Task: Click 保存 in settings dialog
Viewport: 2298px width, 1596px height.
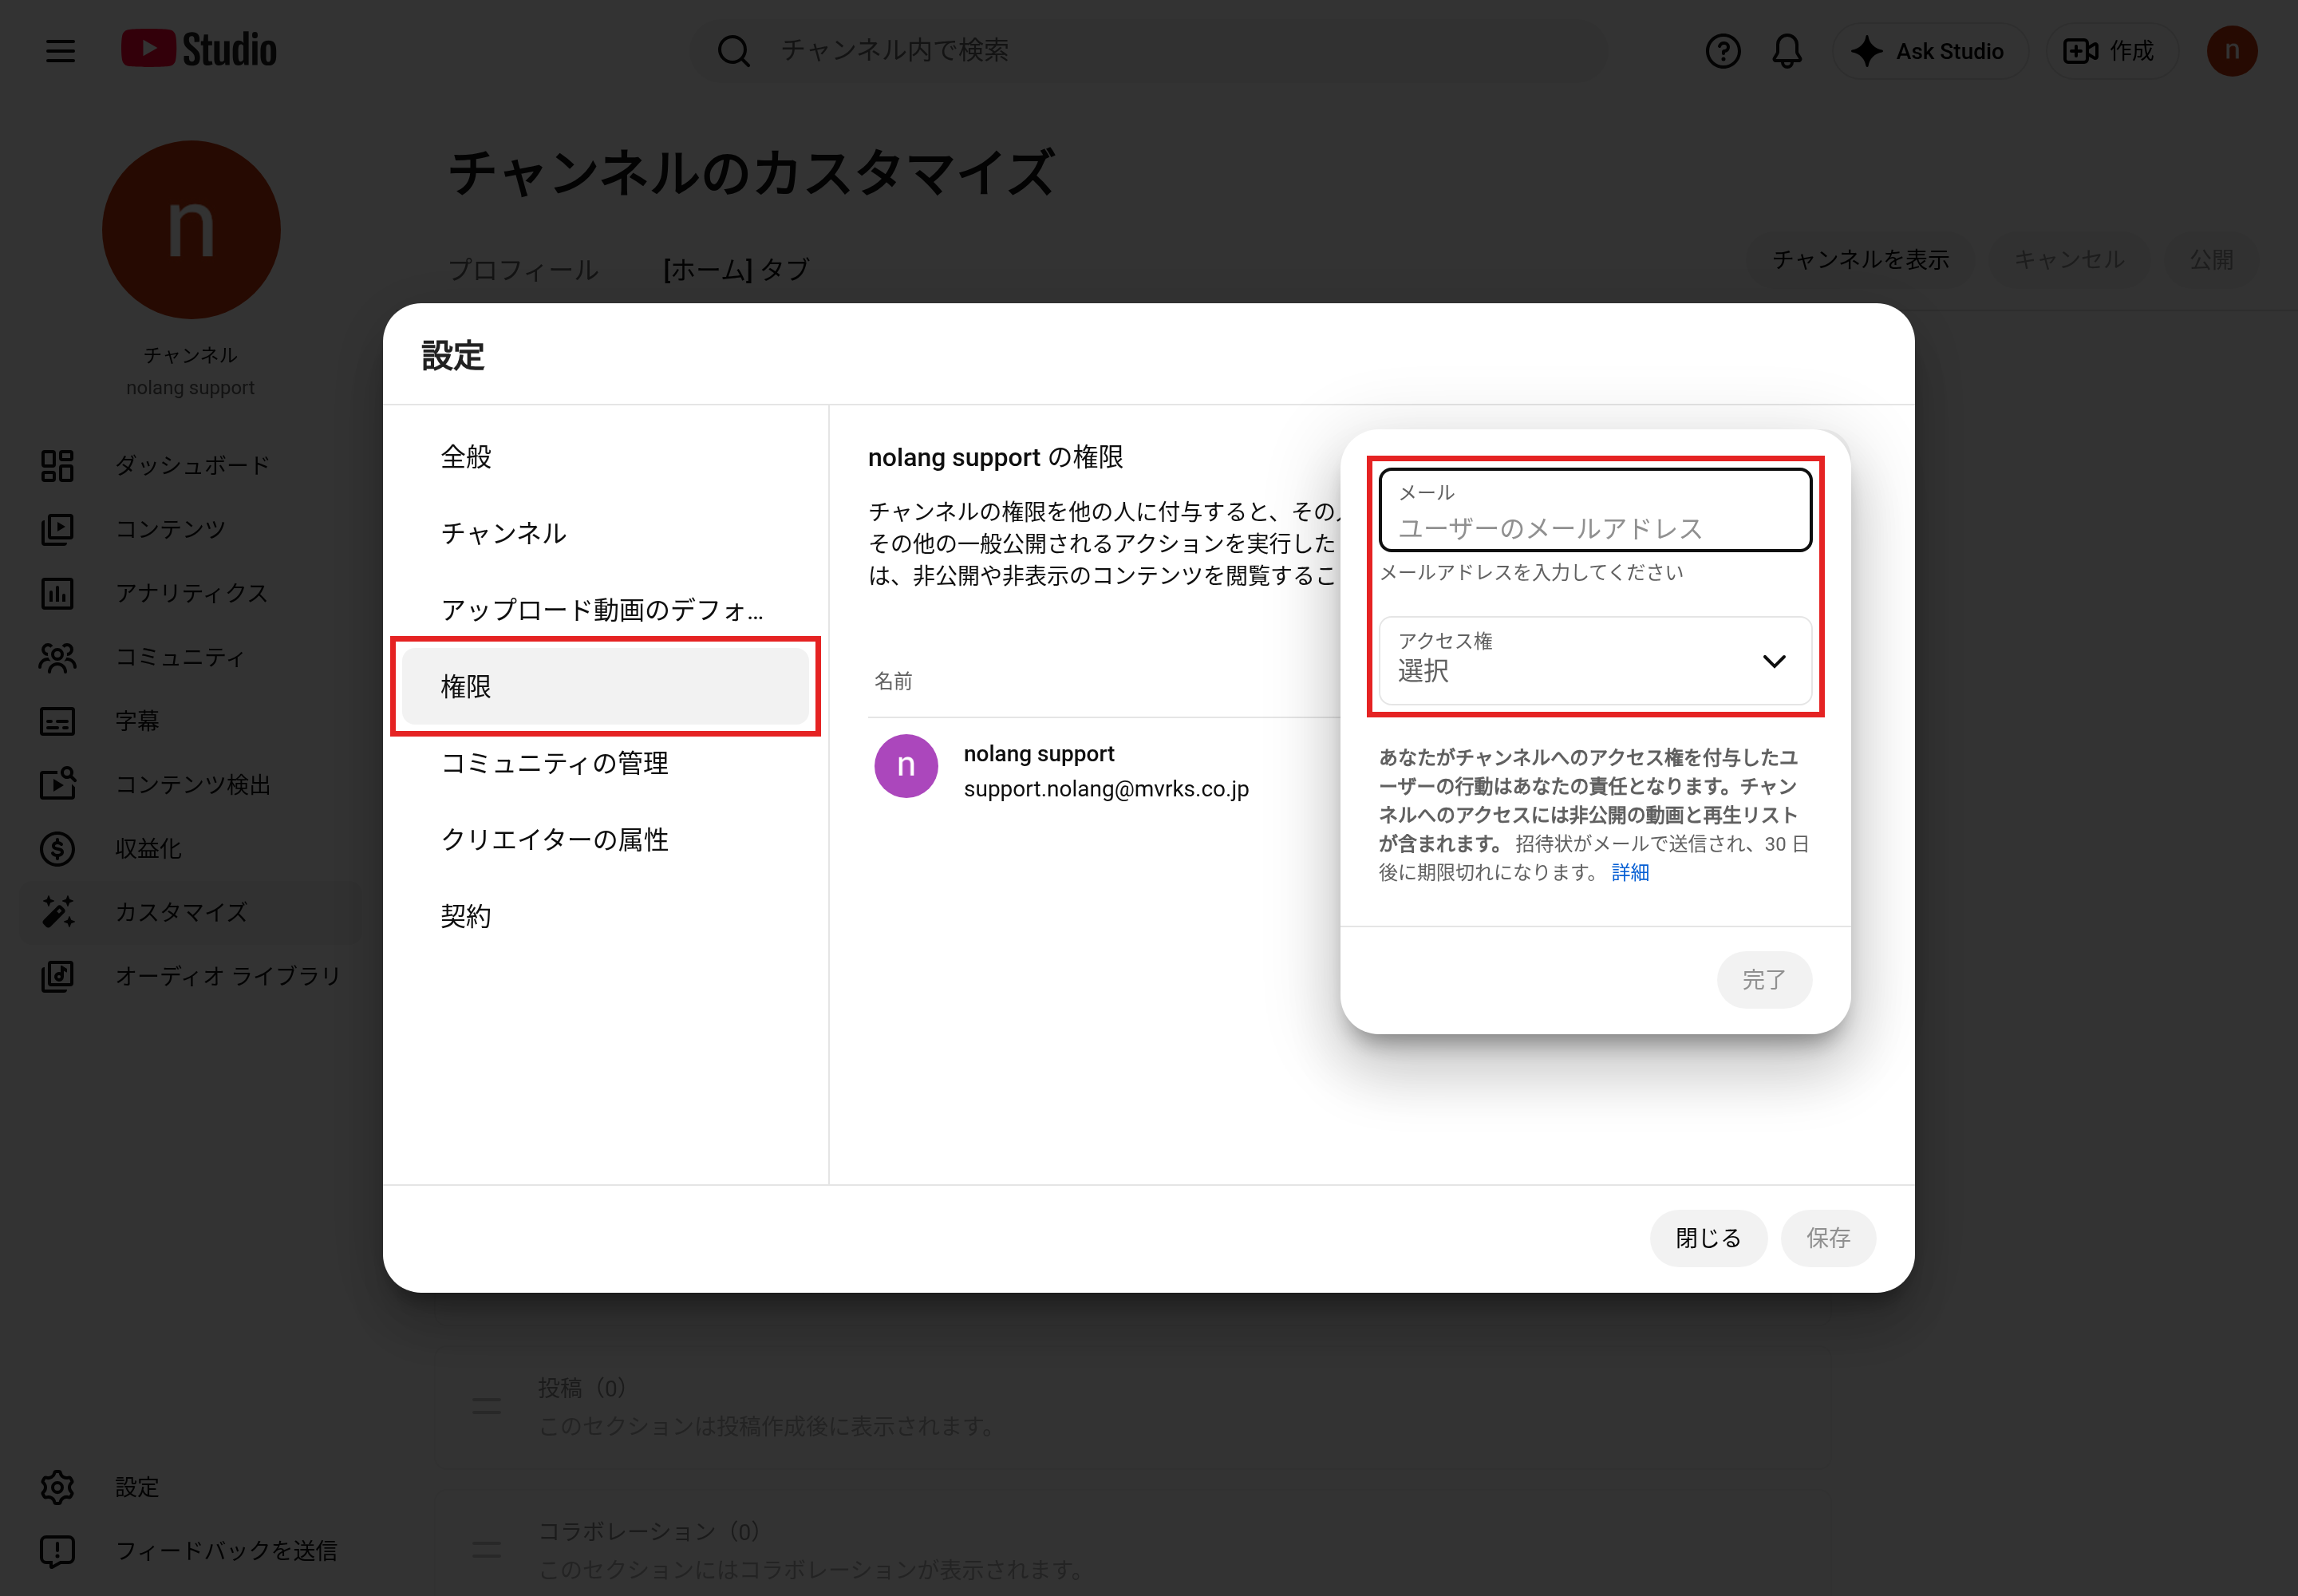Action: click(x=1827, y=1238)
